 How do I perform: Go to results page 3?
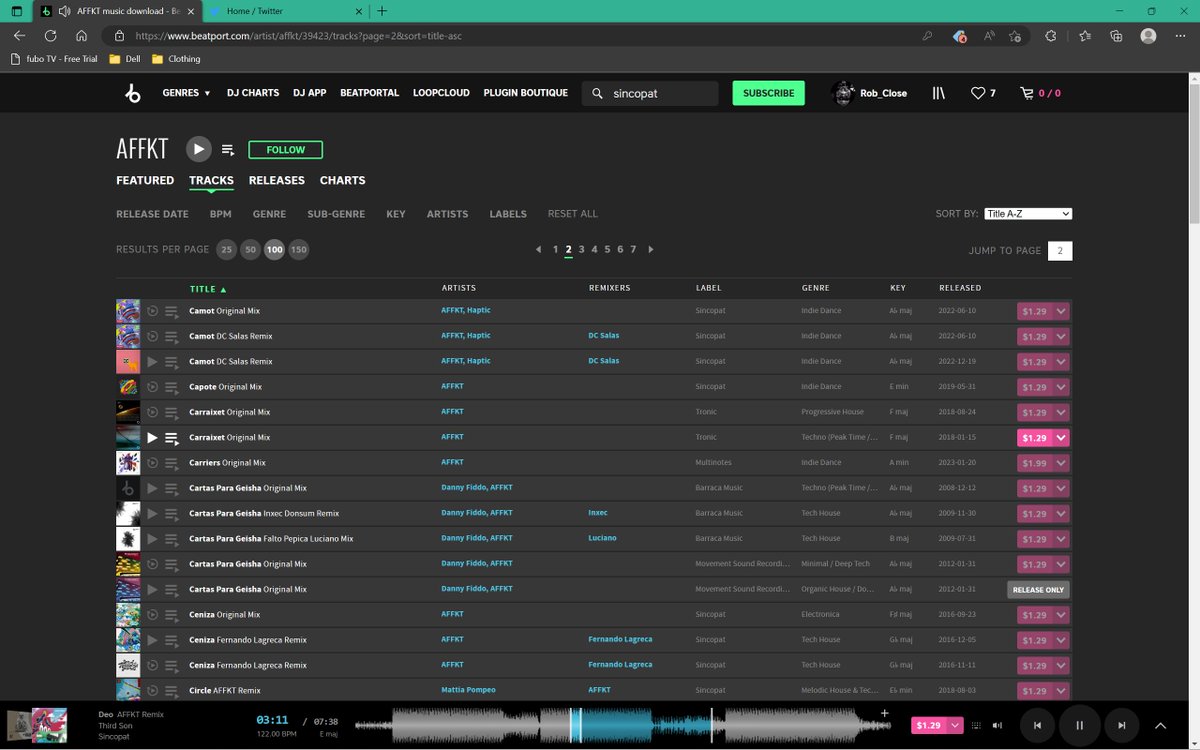(581, 250)
